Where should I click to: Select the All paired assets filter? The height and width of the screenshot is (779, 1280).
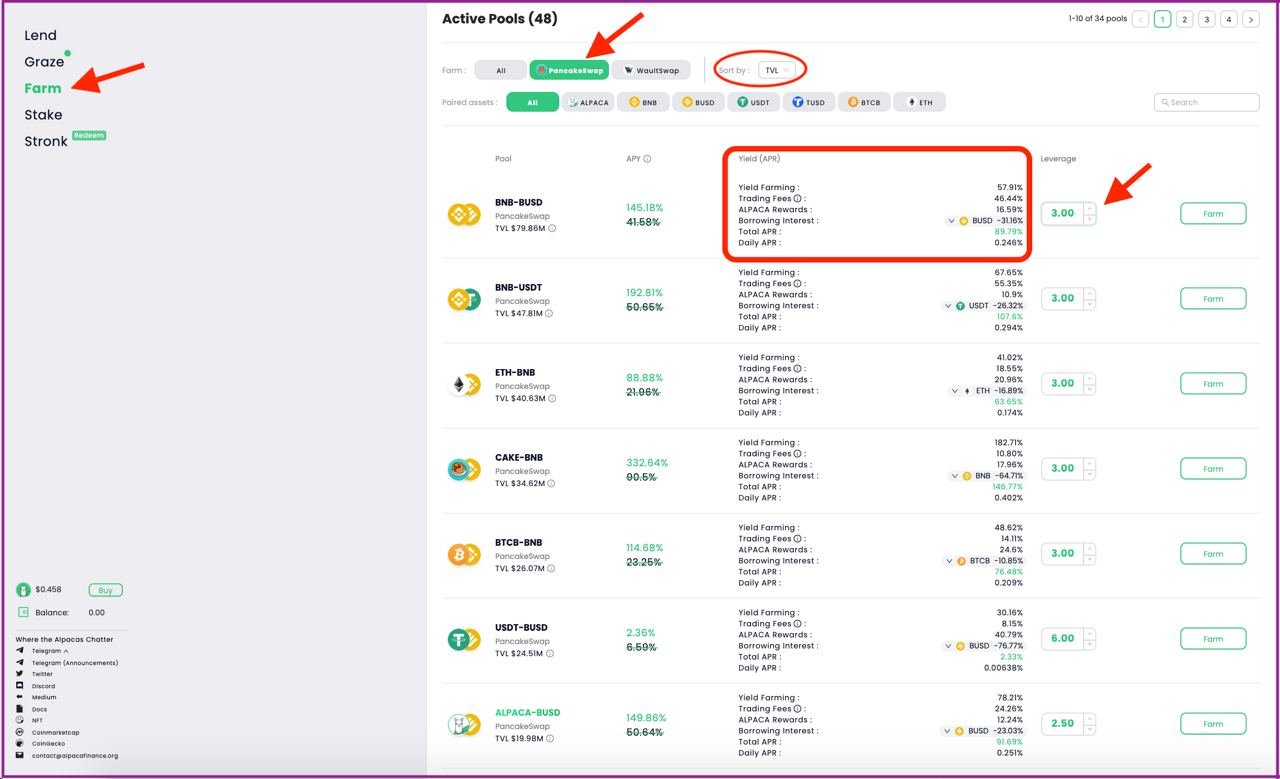click(x=532, y=102)
